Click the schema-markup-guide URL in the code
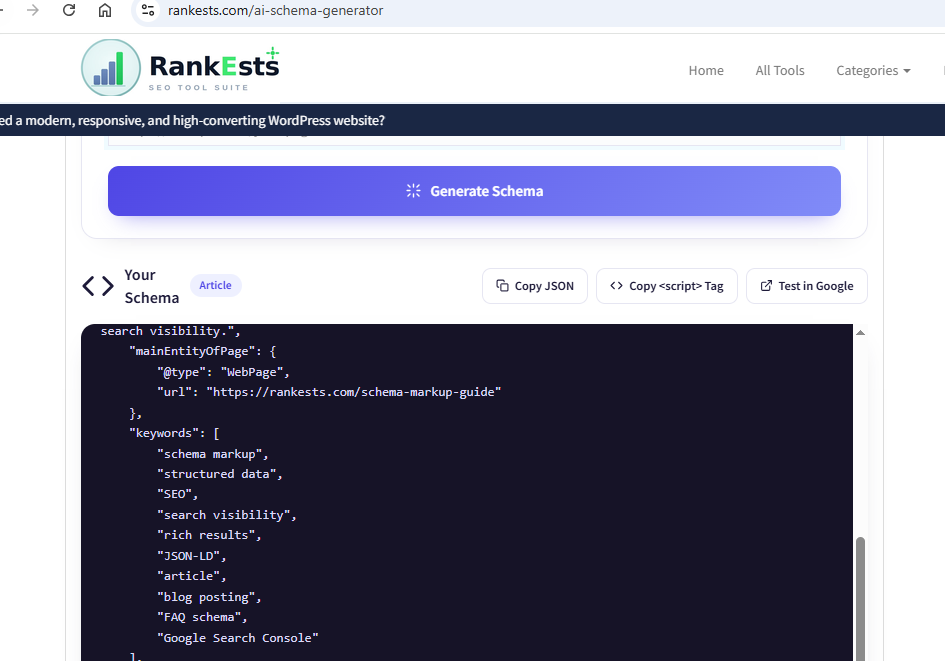The height and width of the screenshot is (661, 945). click(354, 392)
